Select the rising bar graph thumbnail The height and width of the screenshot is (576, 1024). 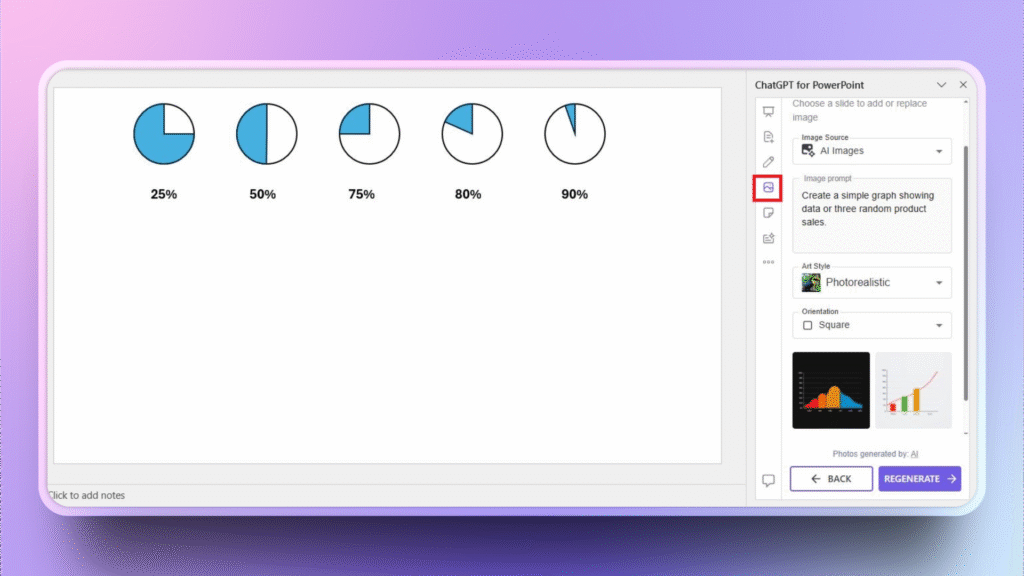(913, 390)
